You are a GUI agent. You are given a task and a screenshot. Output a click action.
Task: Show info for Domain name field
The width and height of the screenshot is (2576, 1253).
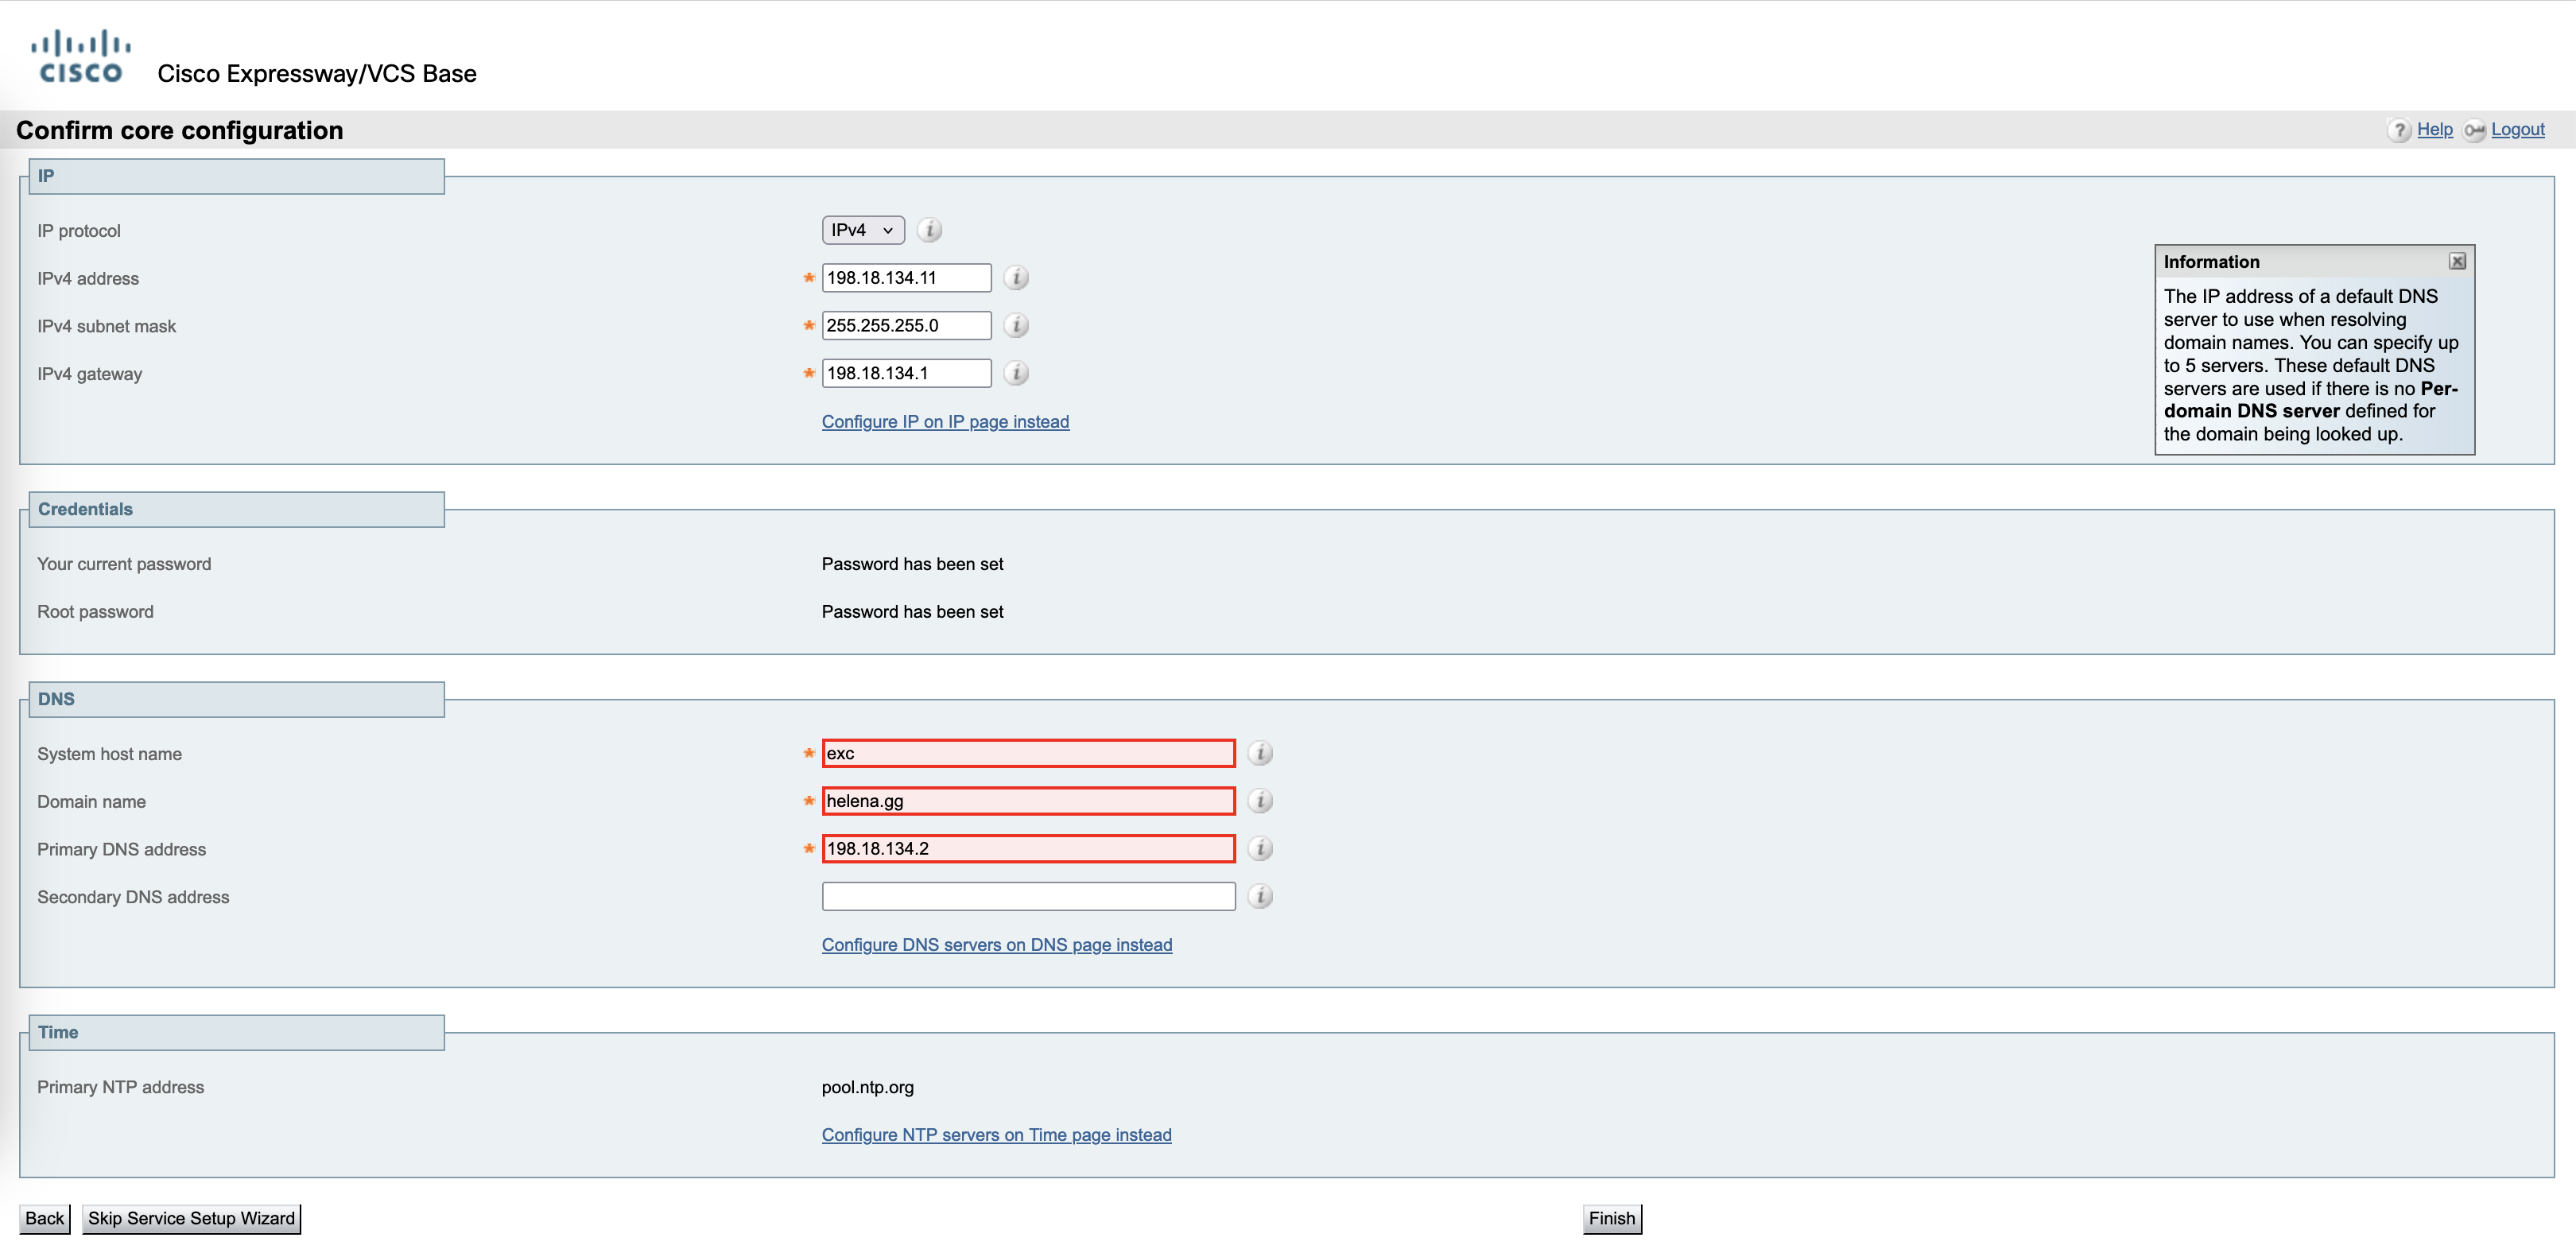pos(1259,801)
